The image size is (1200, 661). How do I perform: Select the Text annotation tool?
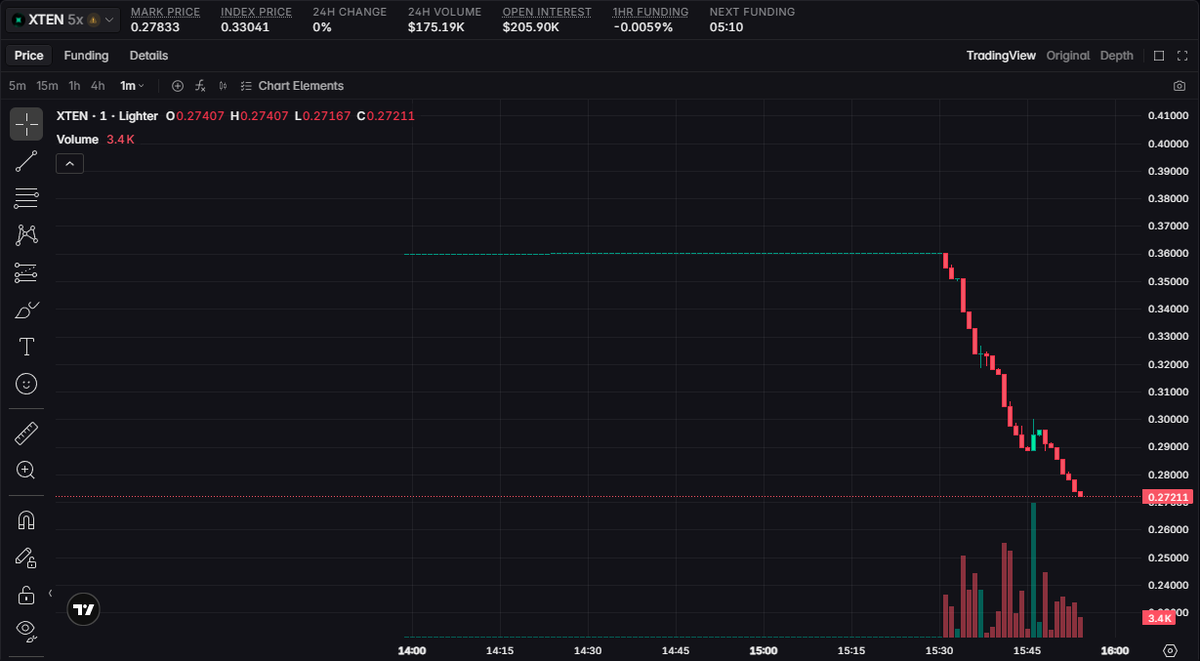[26, 347]
